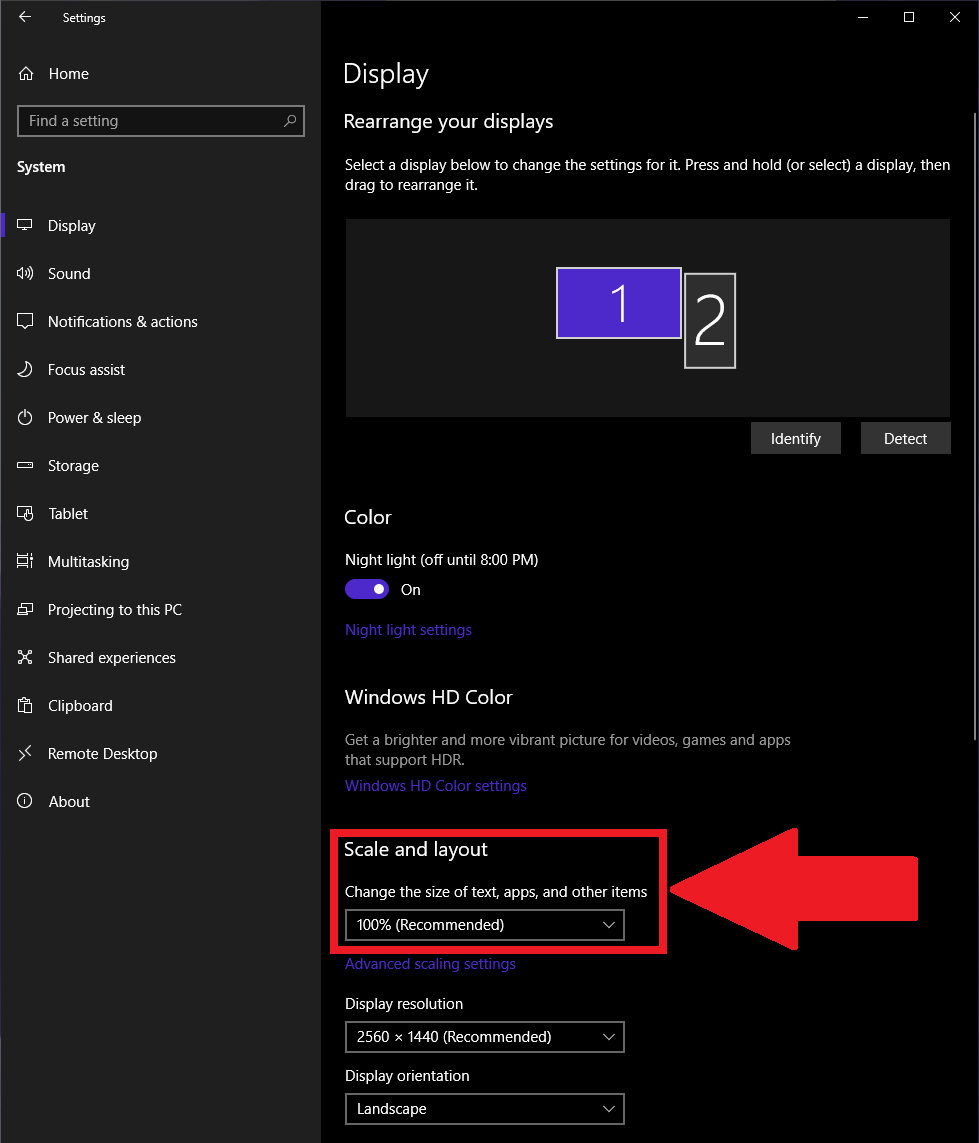Click the Home house icon
The height and width of the screenshot is (1143, 979).
point(26,74)
